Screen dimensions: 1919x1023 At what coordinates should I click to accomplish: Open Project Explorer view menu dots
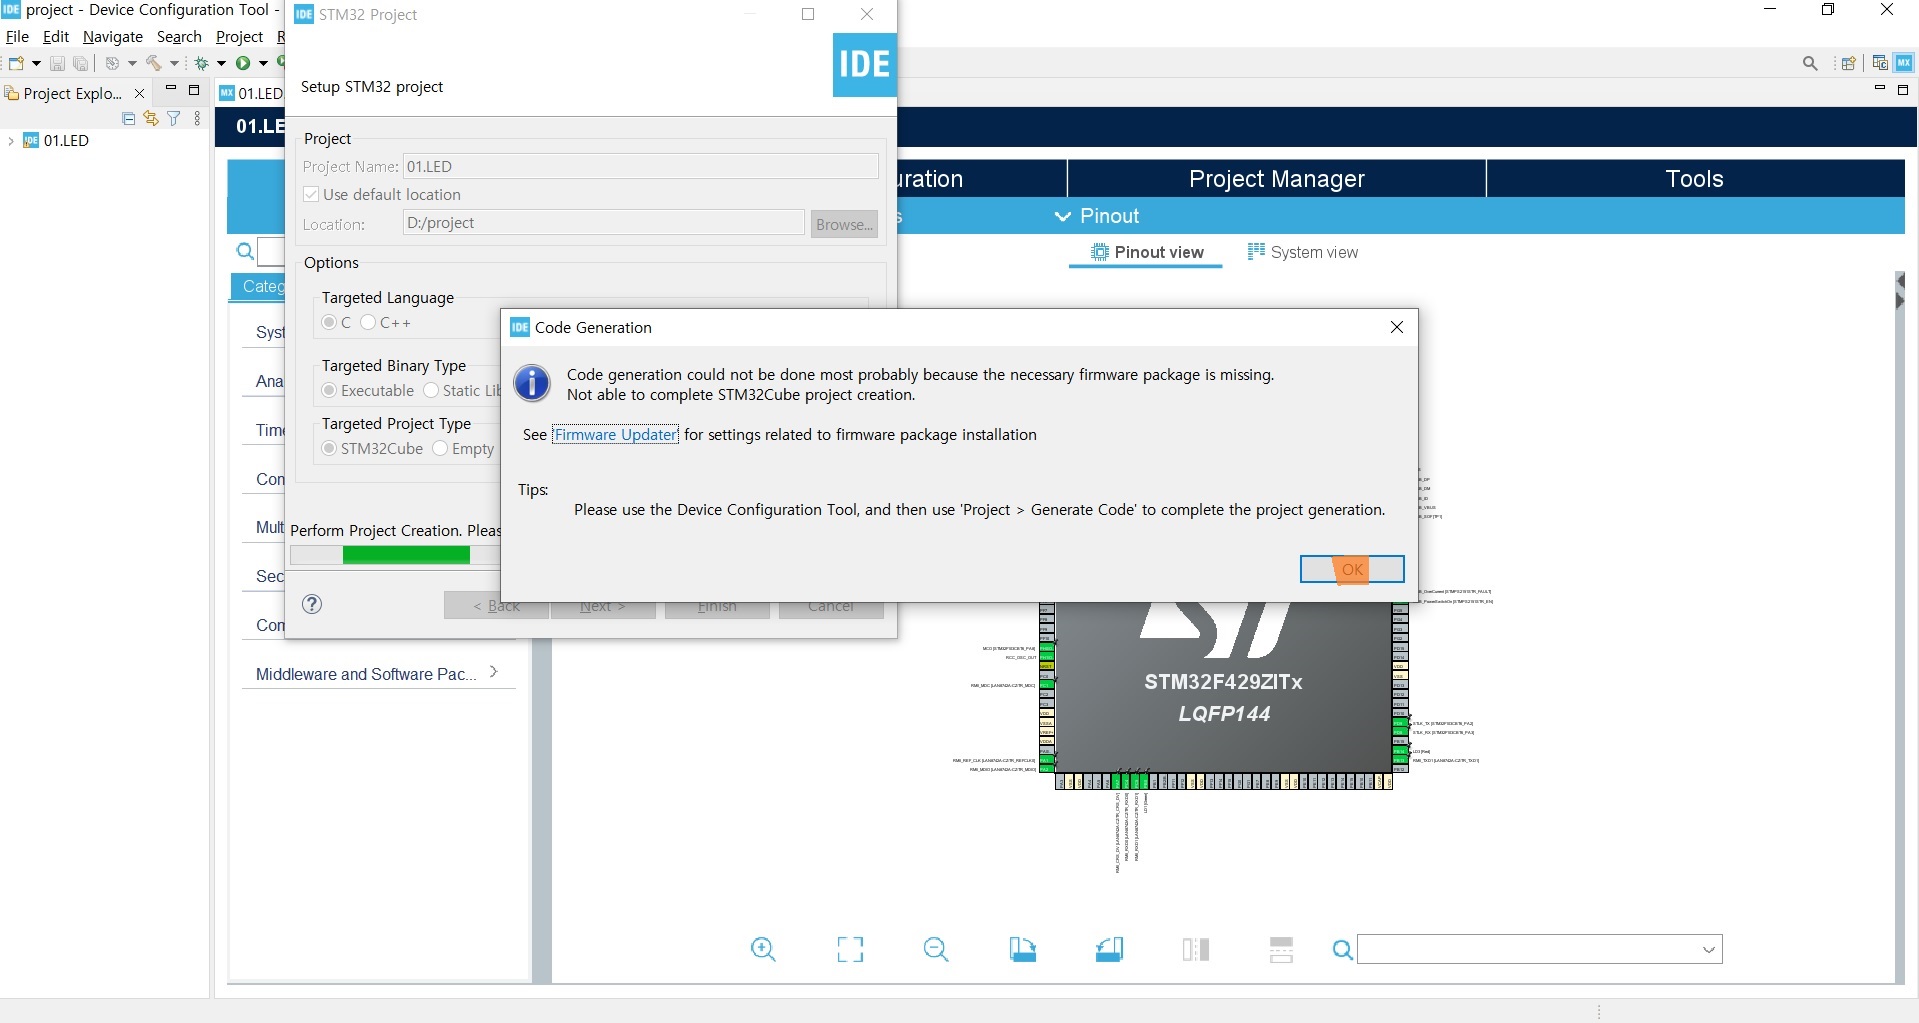pyautogui.click(x=197, y=118)
